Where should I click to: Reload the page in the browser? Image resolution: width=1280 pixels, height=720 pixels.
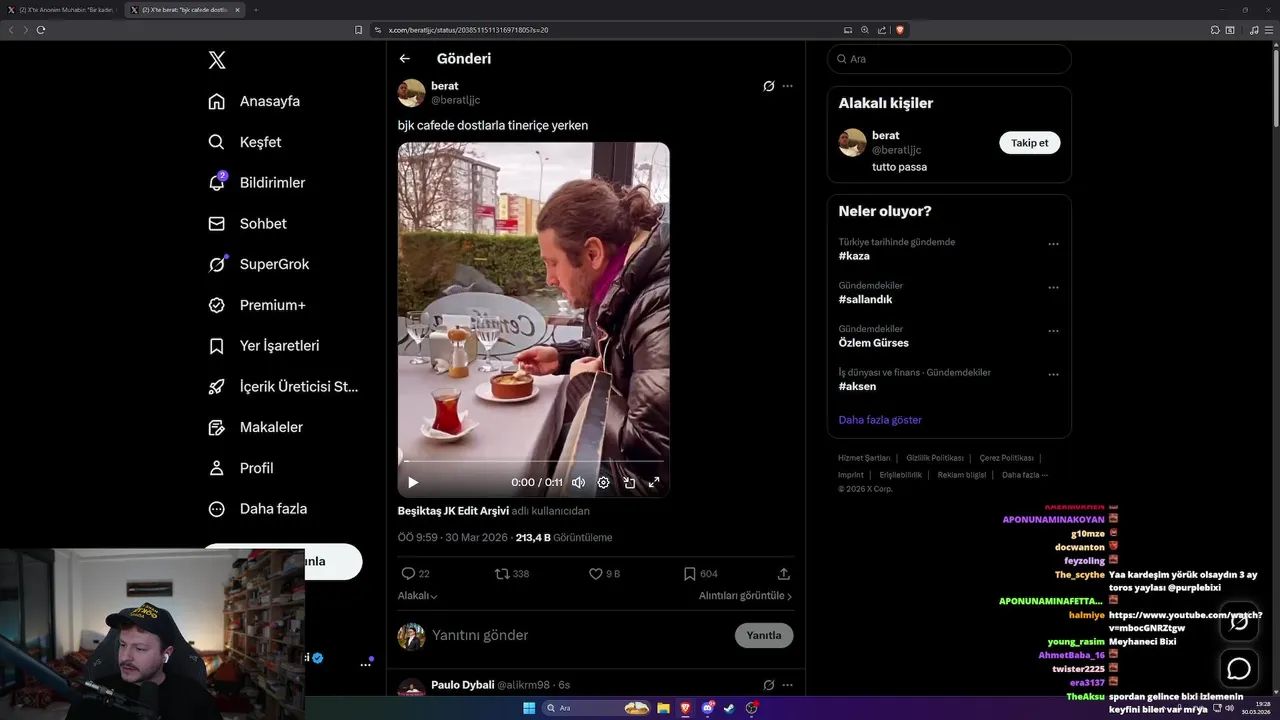pyautogui.click(x=41, y=30)
